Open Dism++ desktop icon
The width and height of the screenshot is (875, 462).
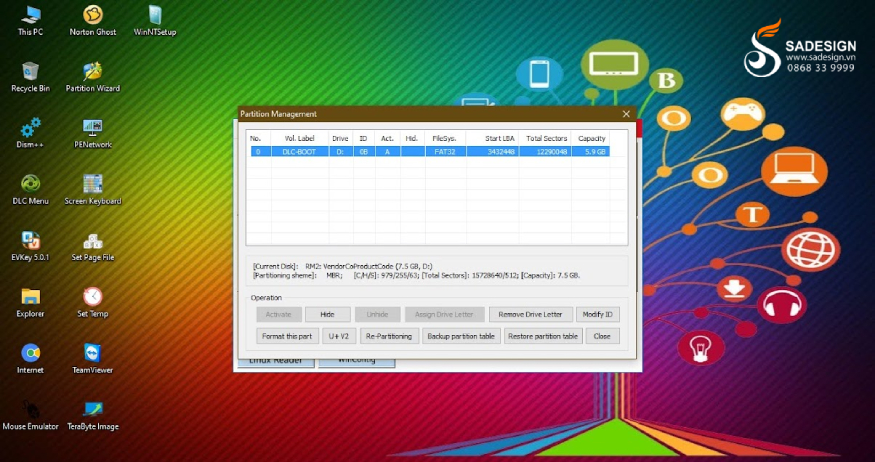[30, 133]
